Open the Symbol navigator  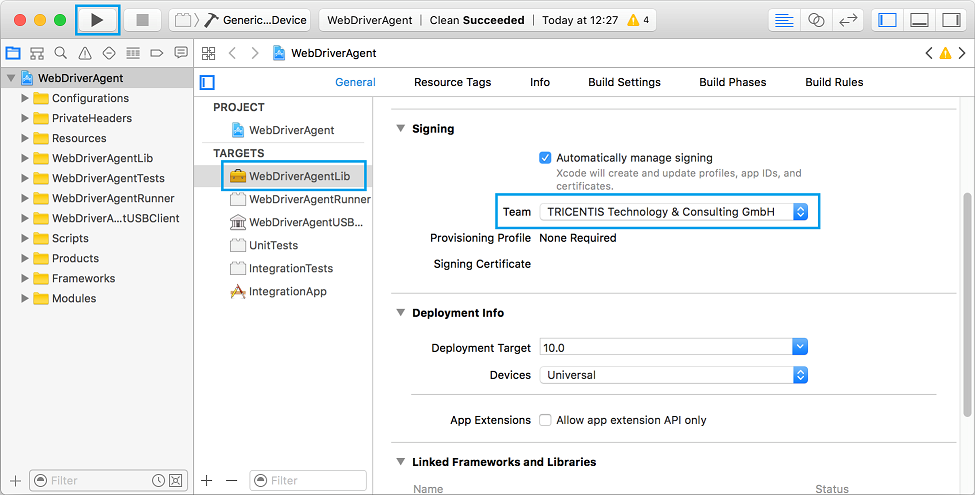pos(37,53)
